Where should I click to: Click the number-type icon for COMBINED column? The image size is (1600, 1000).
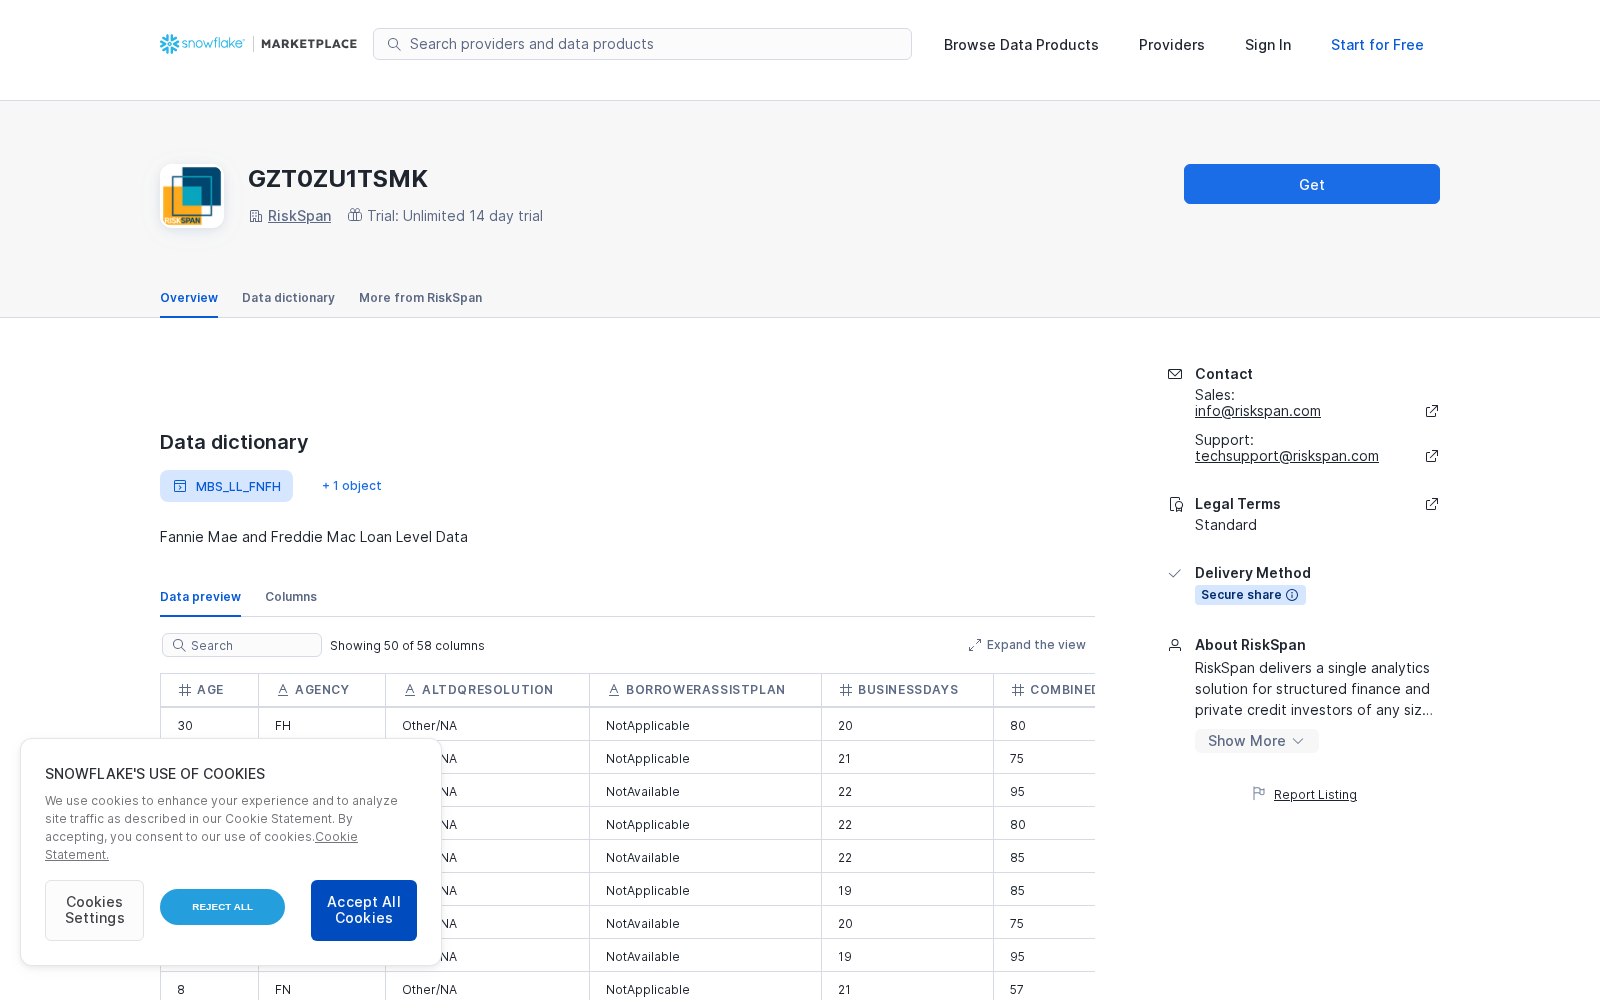pos(1018,690)
